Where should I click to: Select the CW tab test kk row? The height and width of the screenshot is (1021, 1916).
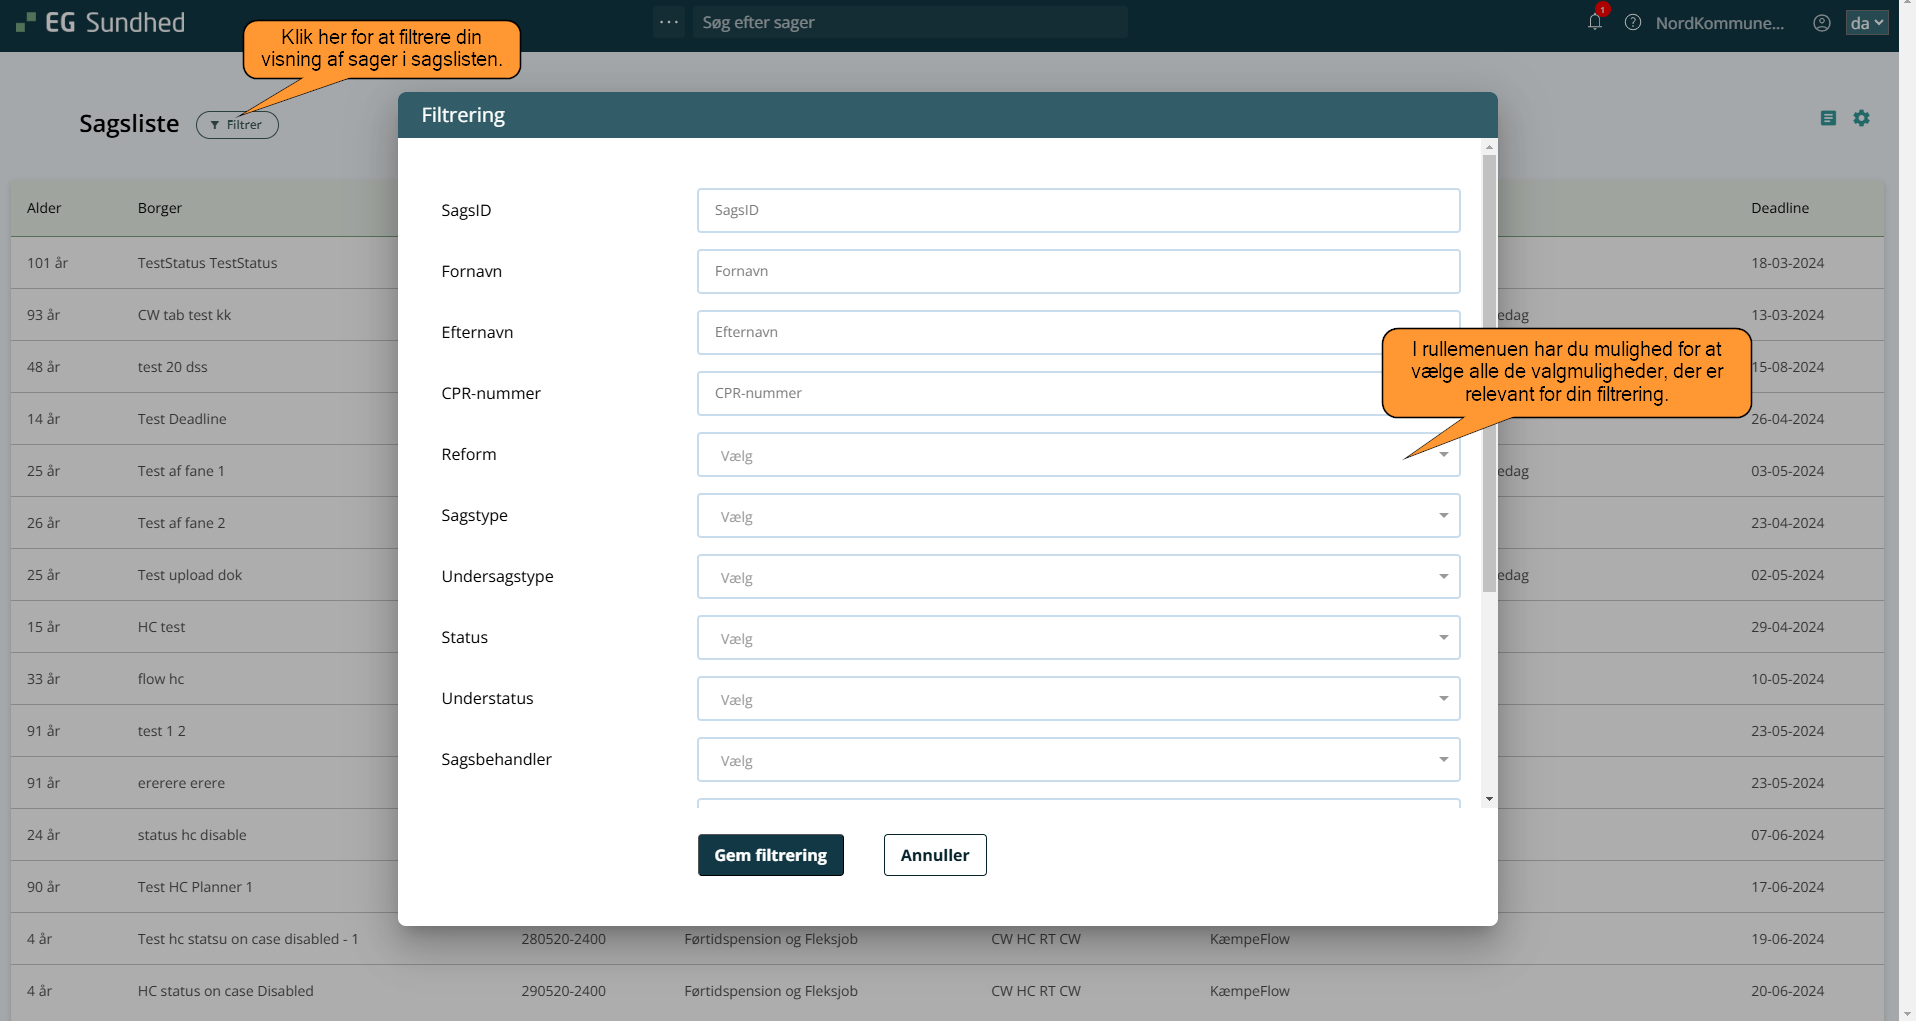947,315
